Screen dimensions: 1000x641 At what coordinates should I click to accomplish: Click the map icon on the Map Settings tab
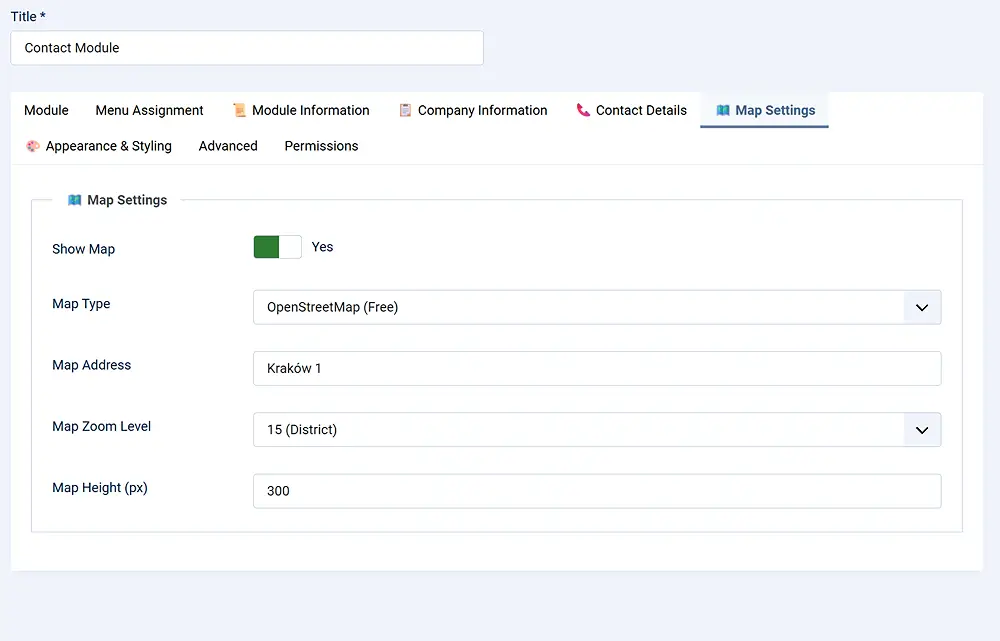pyautogui.click(x=722, y=111)
